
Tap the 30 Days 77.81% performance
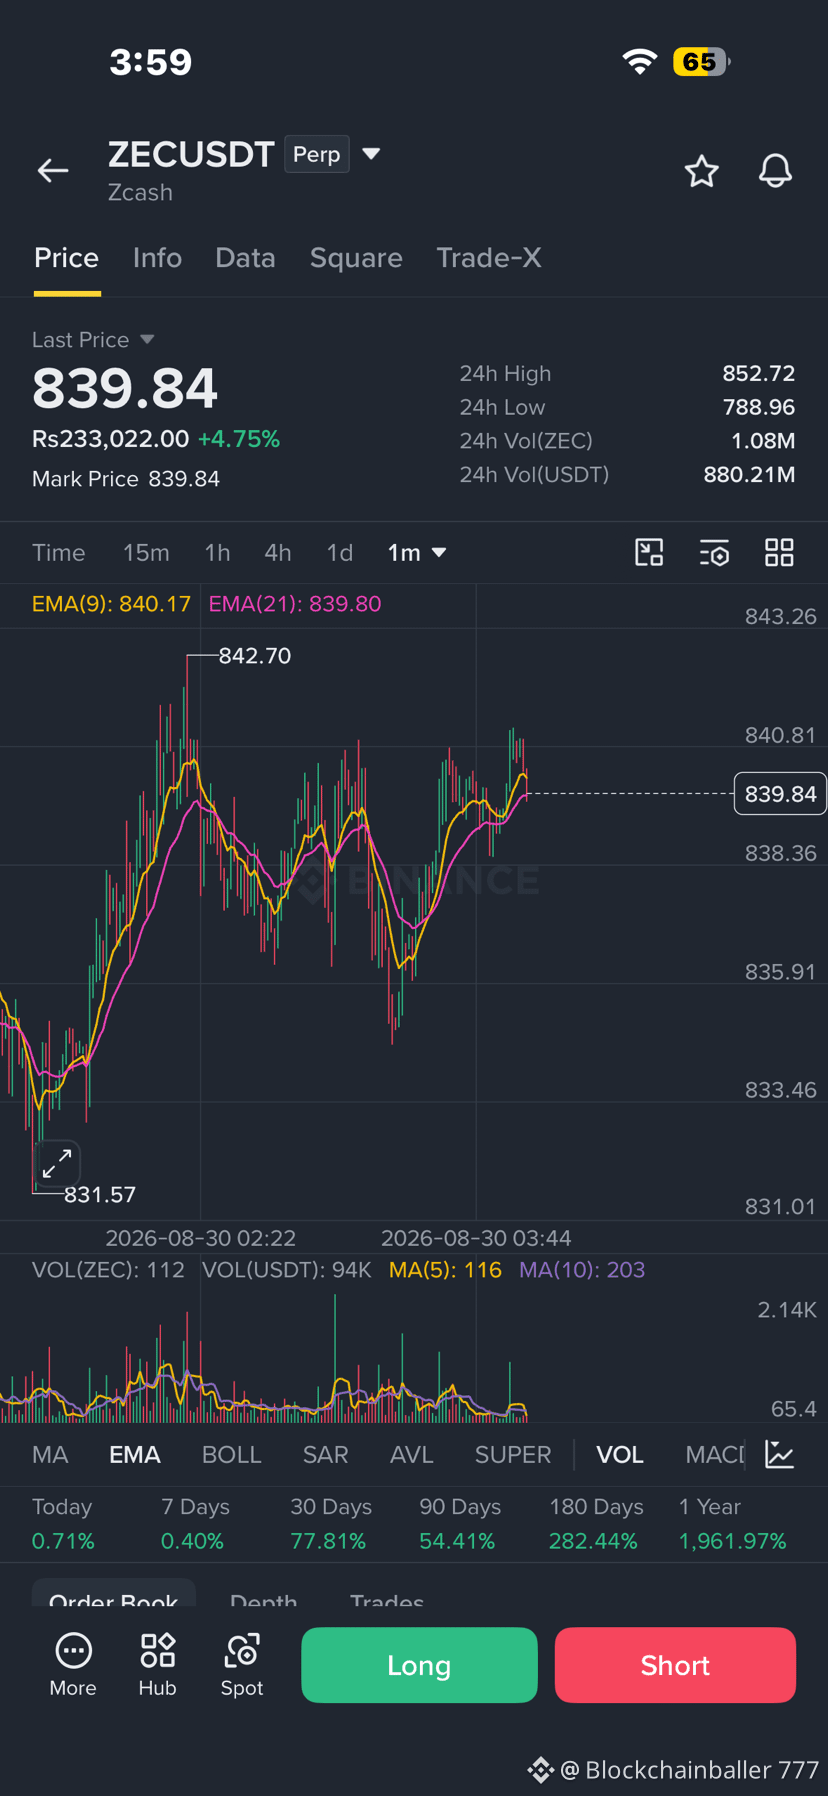[330, 1524]
